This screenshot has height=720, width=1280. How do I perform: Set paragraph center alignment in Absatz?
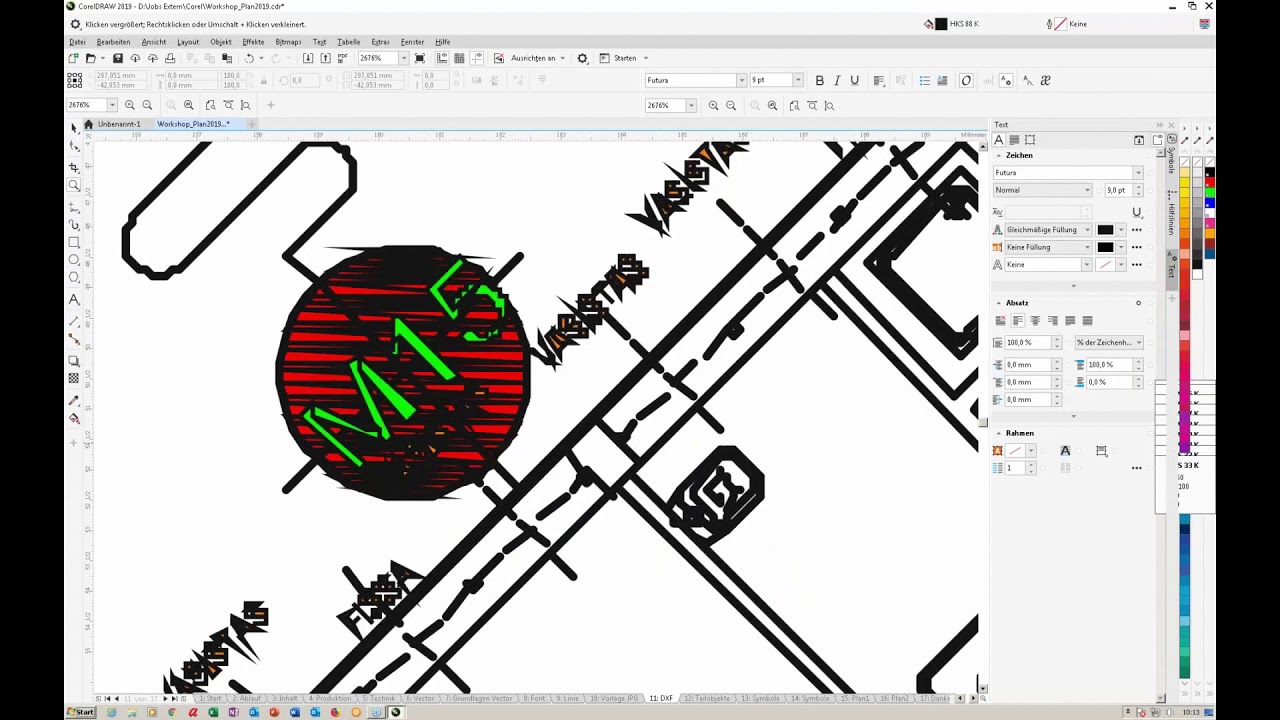coord(1035,321)
